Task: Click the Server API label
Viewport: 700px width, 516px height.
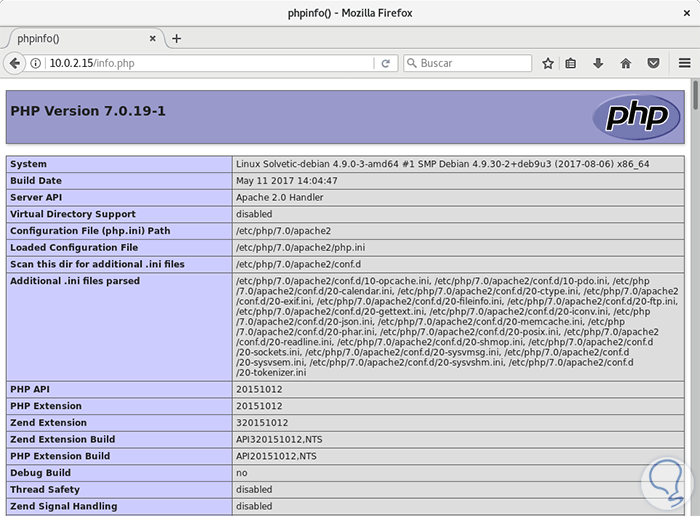Action: click(x=36, y=197)
